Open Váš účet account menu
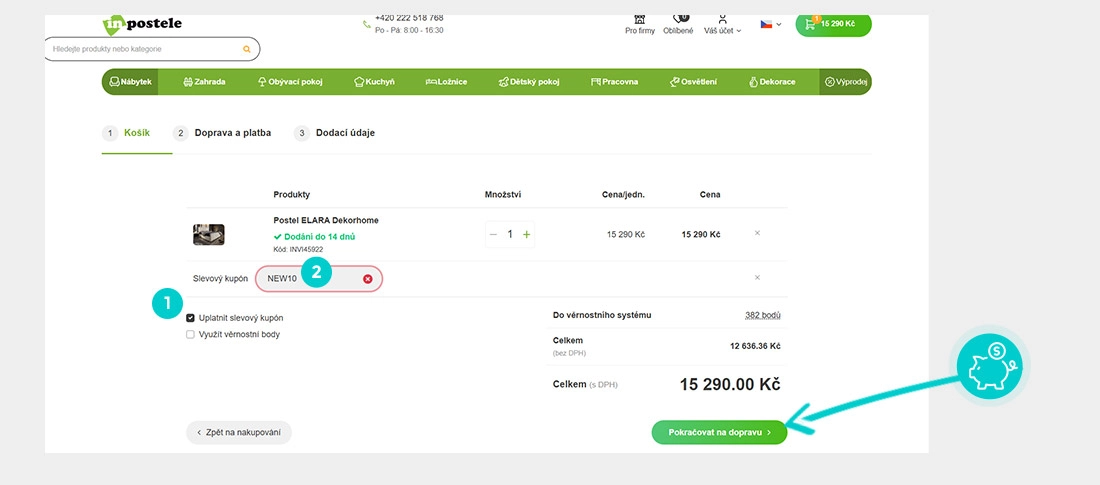This screenshot has width=1100, height=485. 723,24
